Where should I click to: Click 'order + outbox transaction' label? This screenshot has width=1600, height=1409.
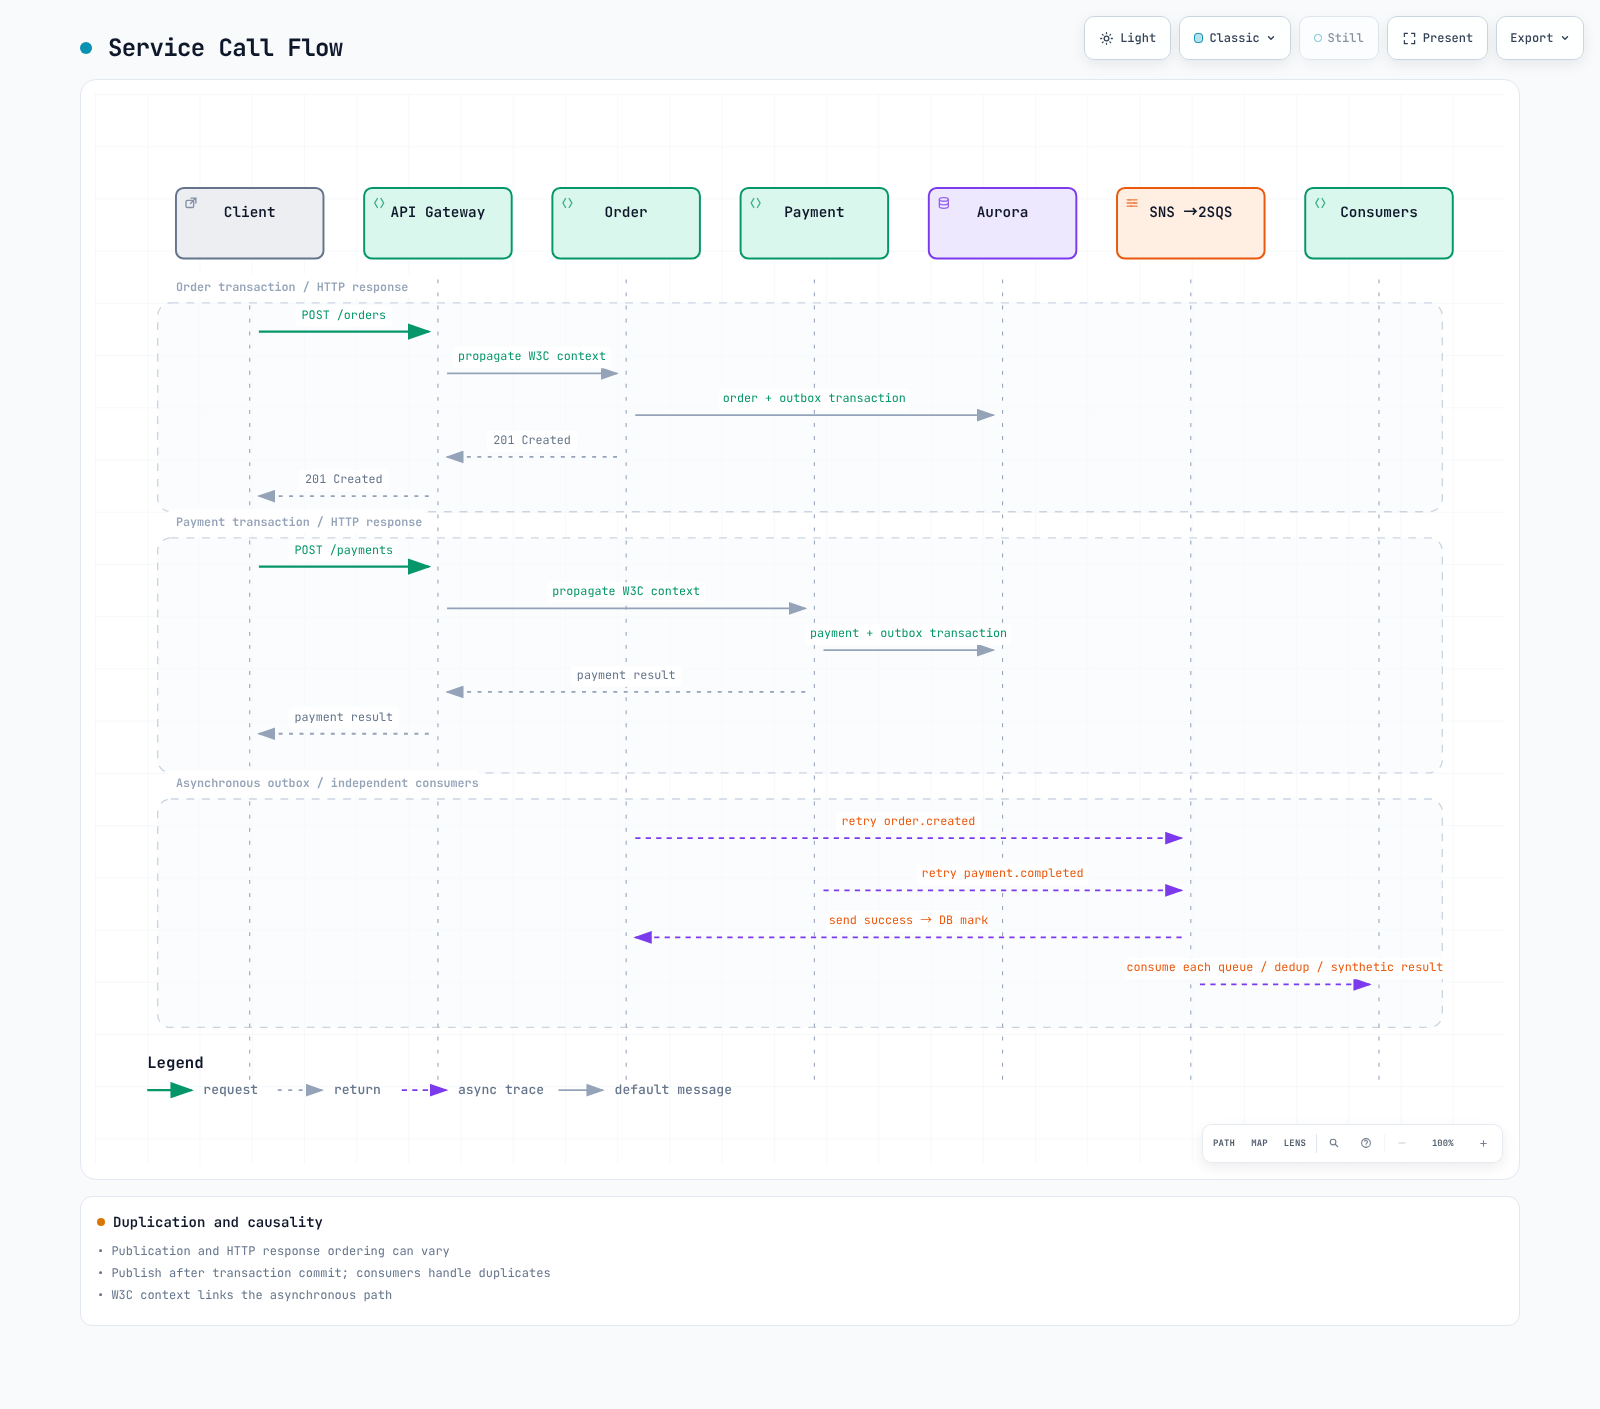point(814,398)
